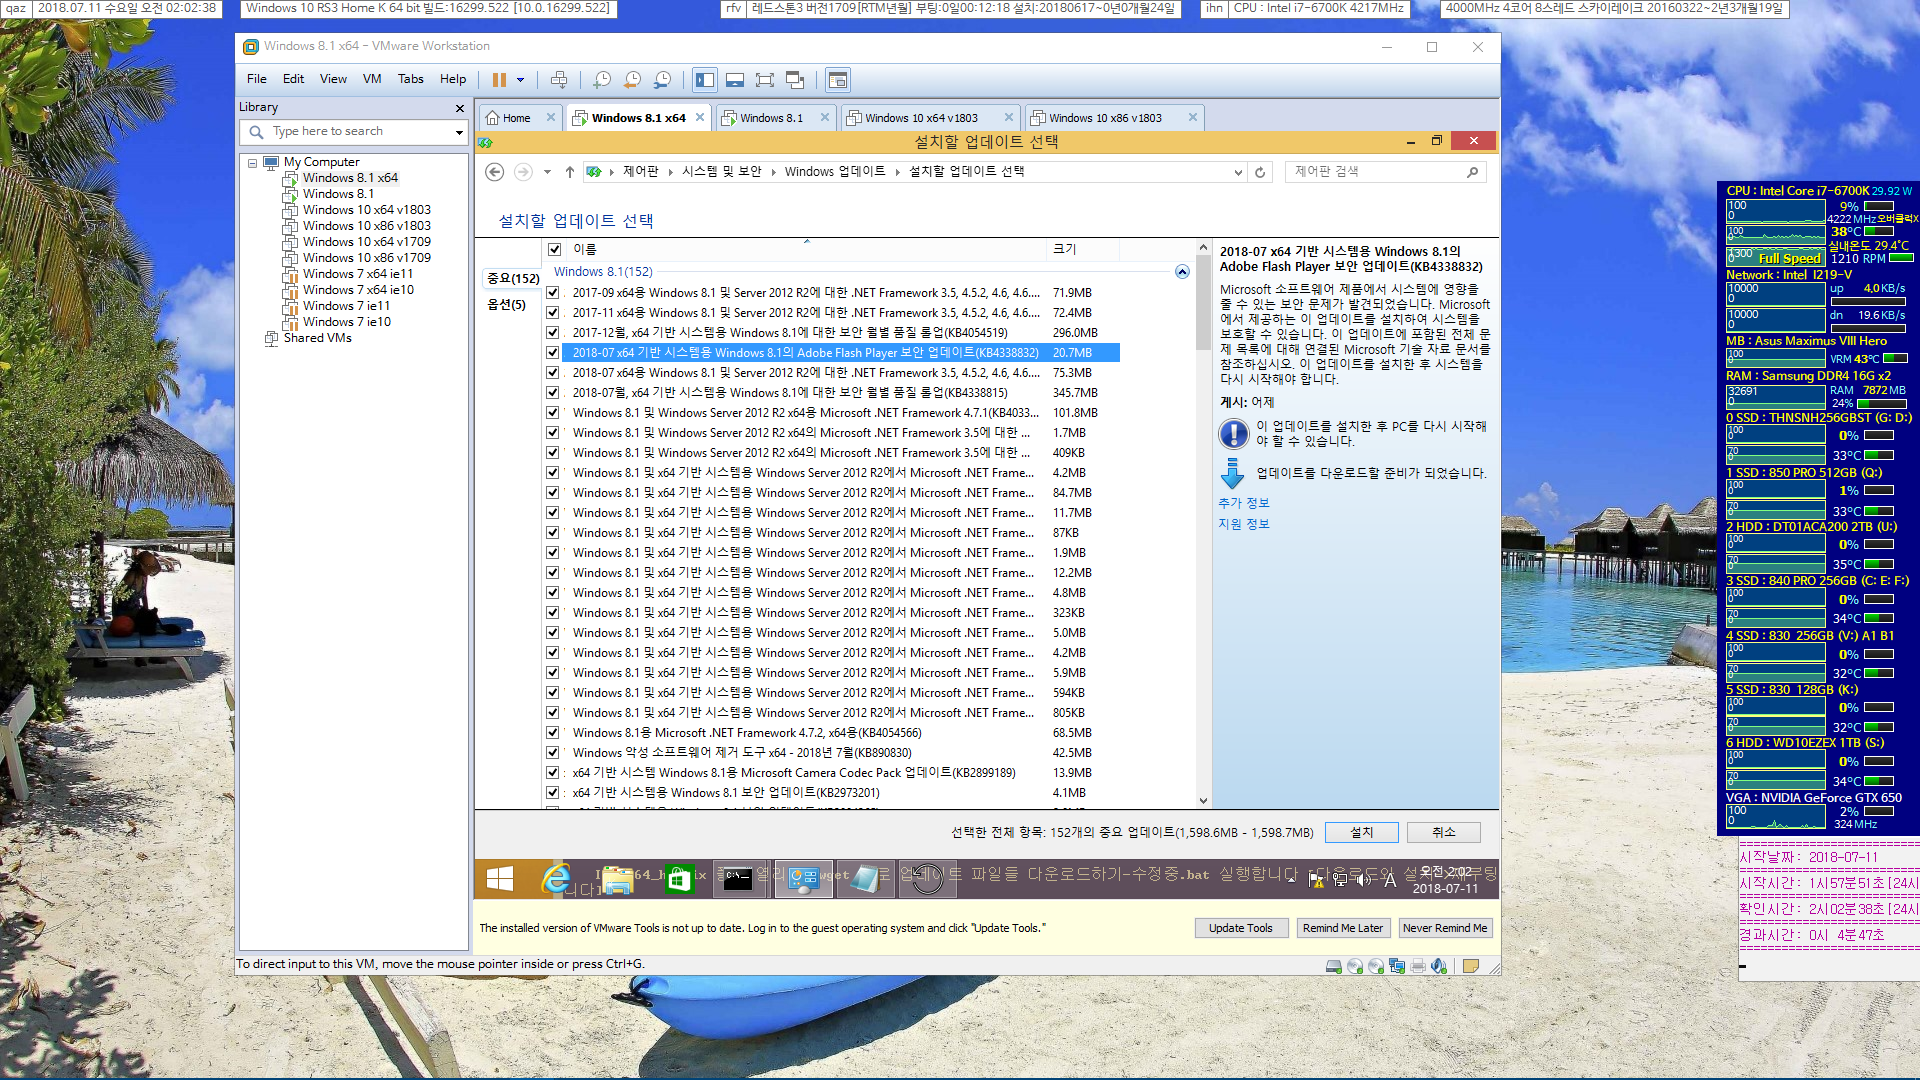
Task: Collapse the Windows 8.1(152) update group
Action: point(1182,272)
